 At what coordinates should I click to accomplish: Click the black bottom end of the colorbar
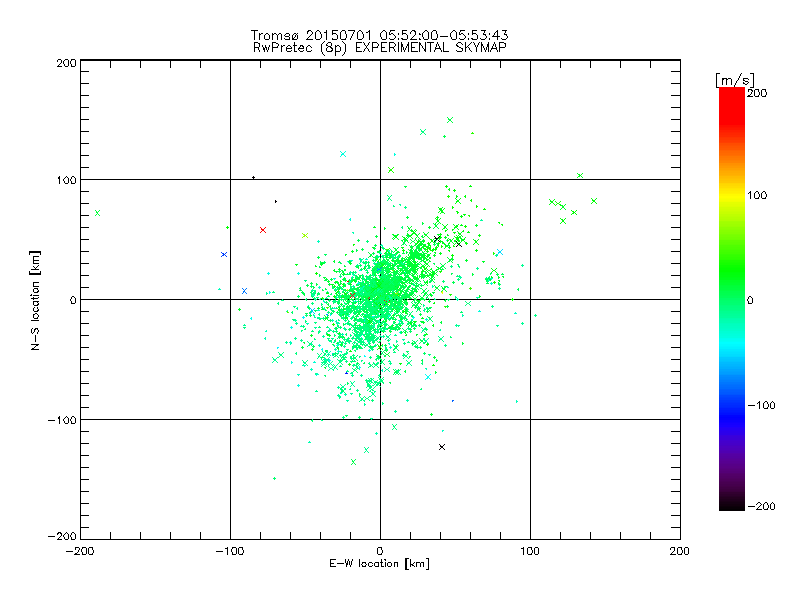tap(732, 503)
